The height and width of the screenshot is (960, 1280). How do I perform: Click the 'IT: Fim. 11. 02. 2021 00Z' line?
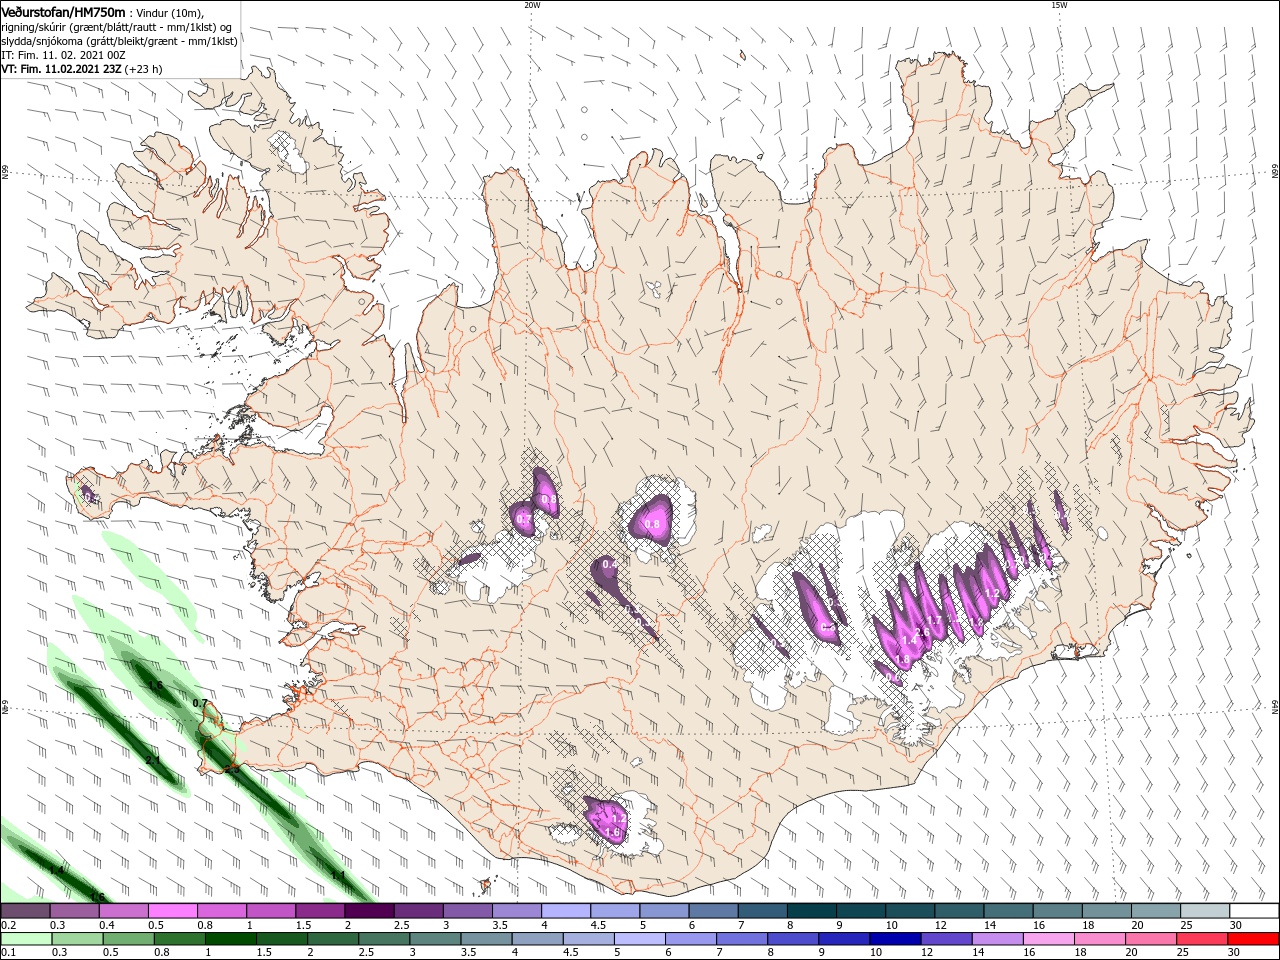tap(63, 55)
